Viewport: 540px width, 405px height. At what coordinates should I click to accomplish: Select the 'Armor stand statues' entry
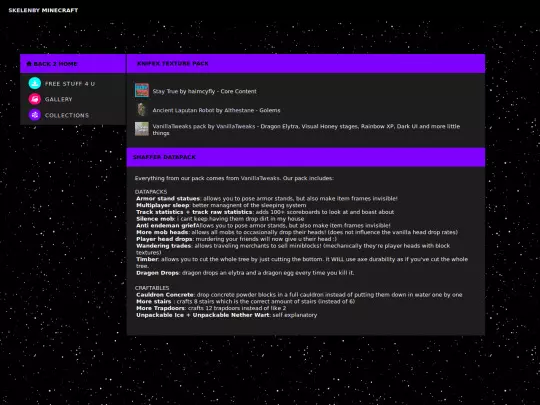[267, 199]
